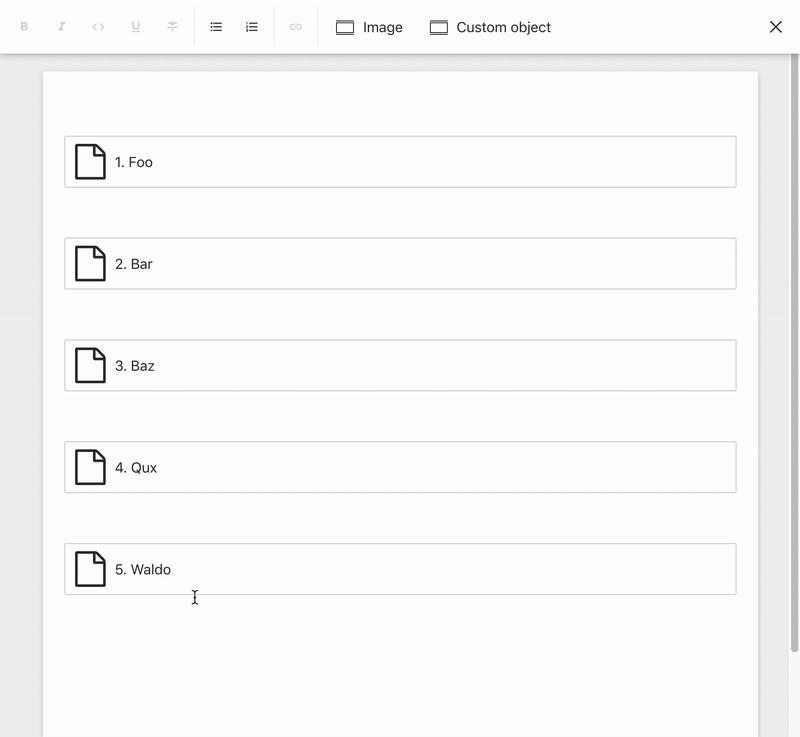Image resolution: width=800 pixels, height=737 pixels.
Task: Apply strikethrough formatting
Action: pos(173,27)
